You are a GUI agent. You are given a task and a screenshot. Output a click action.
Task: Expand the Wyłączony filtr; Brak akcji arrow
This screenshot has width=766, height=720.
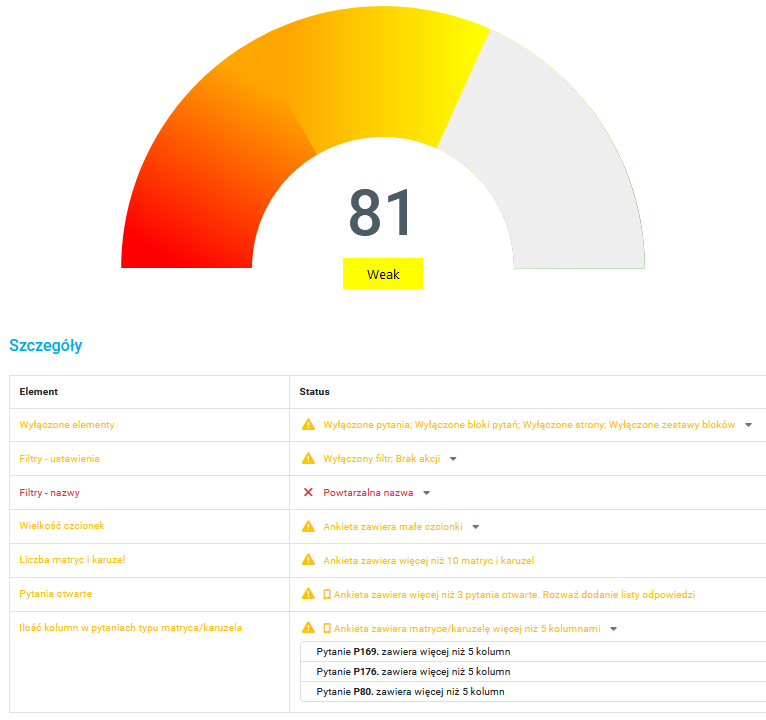pyautogui.click(x=453, y=459)
